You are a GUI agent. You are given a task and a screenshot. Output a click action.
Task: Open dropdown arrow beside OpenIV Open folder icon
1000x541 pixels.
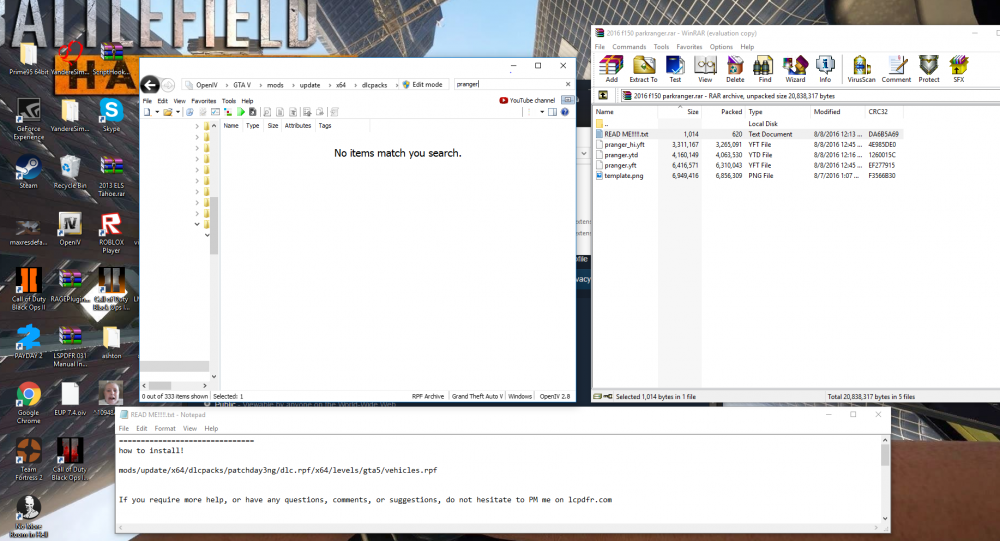[x=178, y=112]
